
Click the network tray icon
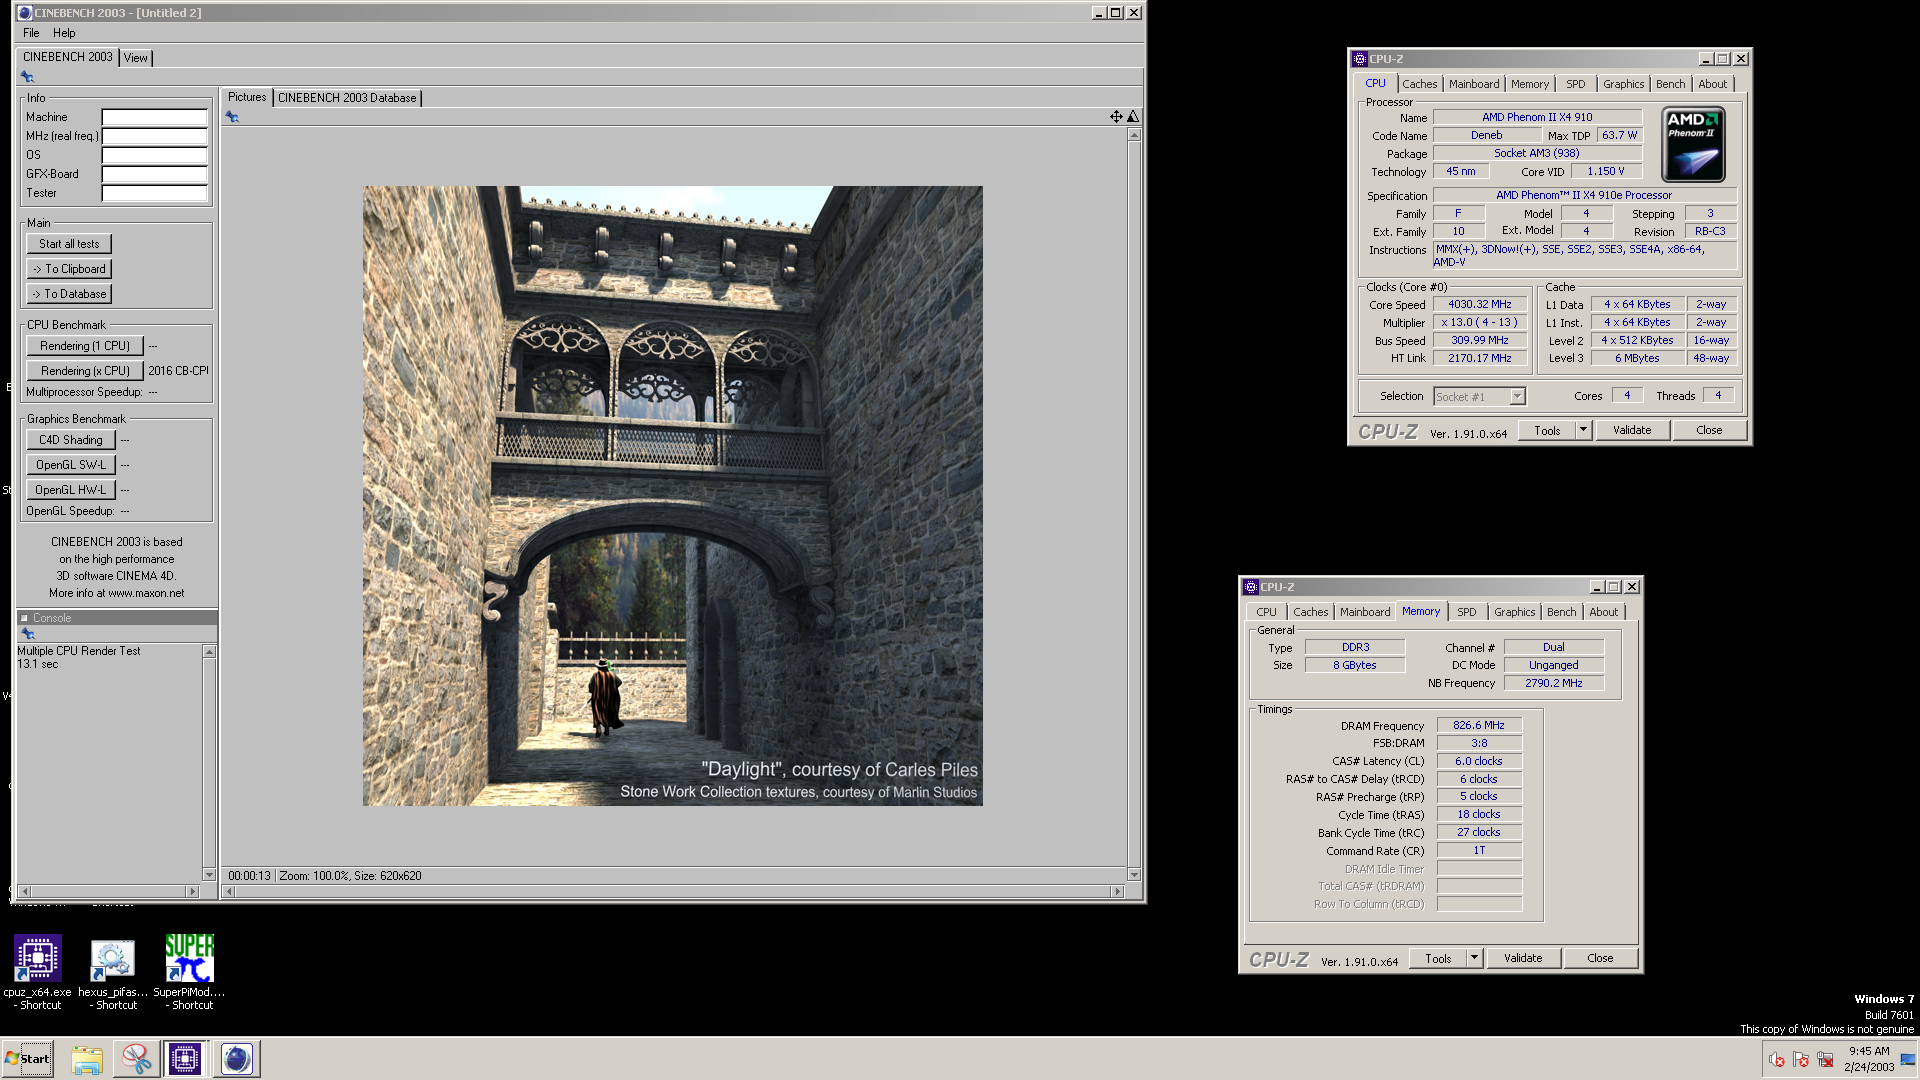tap(1825, 1060)
